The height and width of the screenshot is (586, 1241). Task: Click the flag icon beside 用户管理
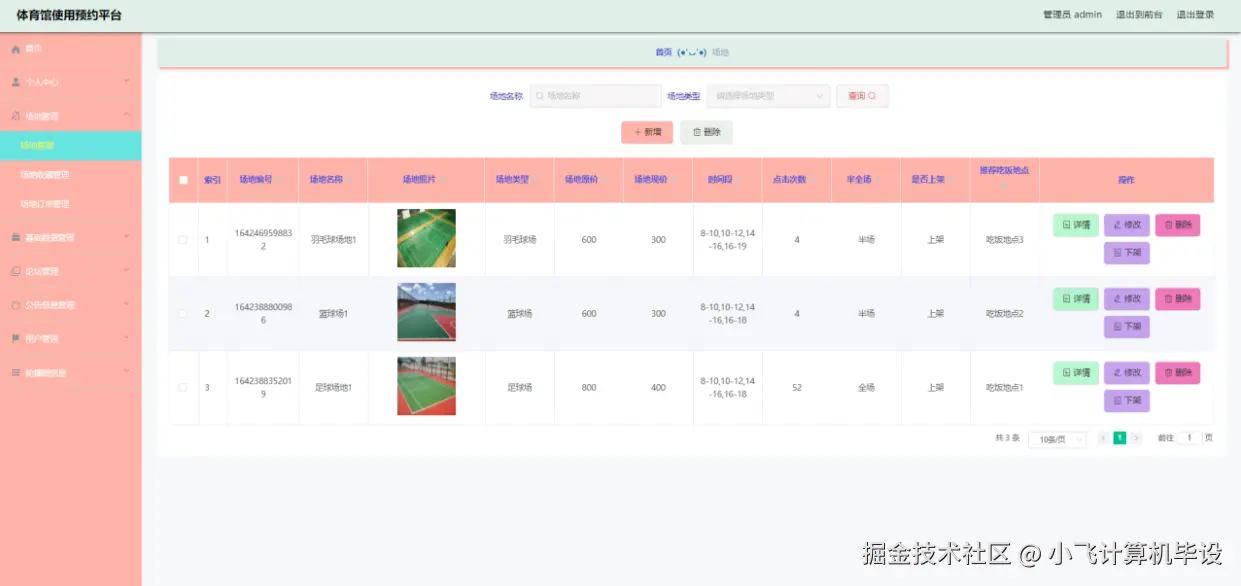pos(16,339)
